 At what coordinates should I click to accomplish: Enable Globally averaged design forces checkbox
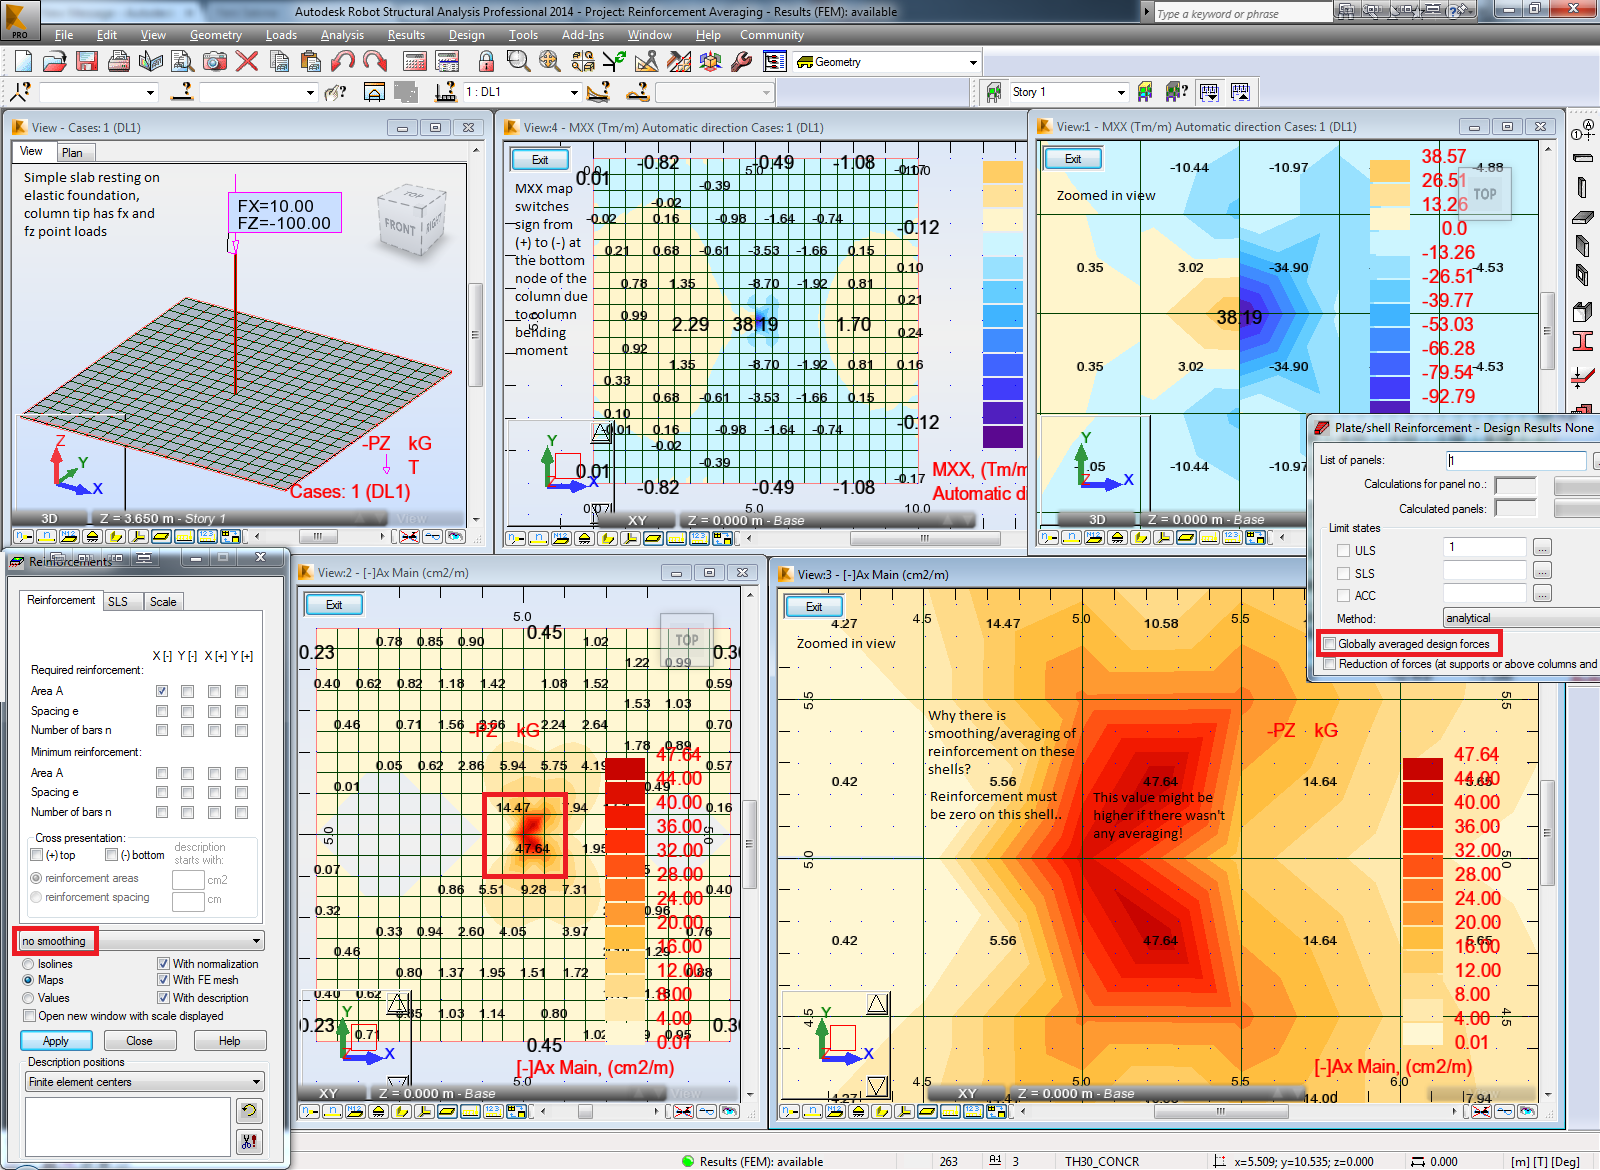point(1330,644)
